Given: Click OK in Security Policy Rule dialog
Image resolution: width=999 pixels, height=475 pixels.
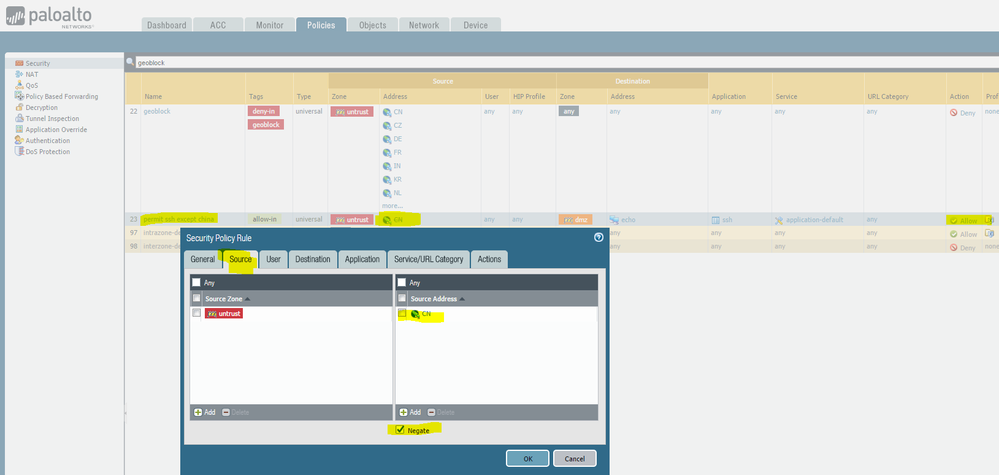Looking at the screenshot, I should click(528, 458).
